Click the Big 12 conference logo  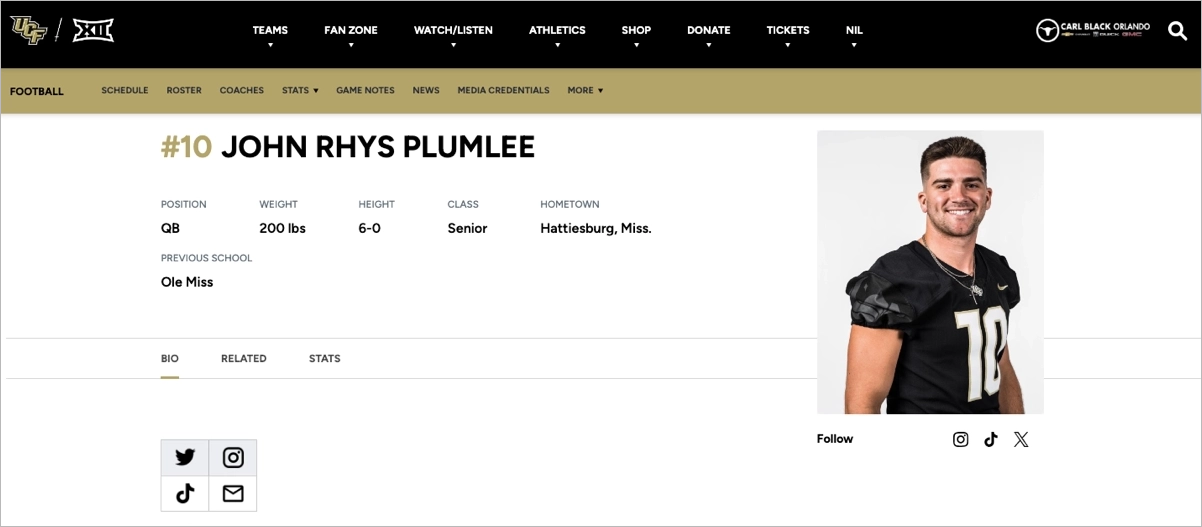[93, 31]
